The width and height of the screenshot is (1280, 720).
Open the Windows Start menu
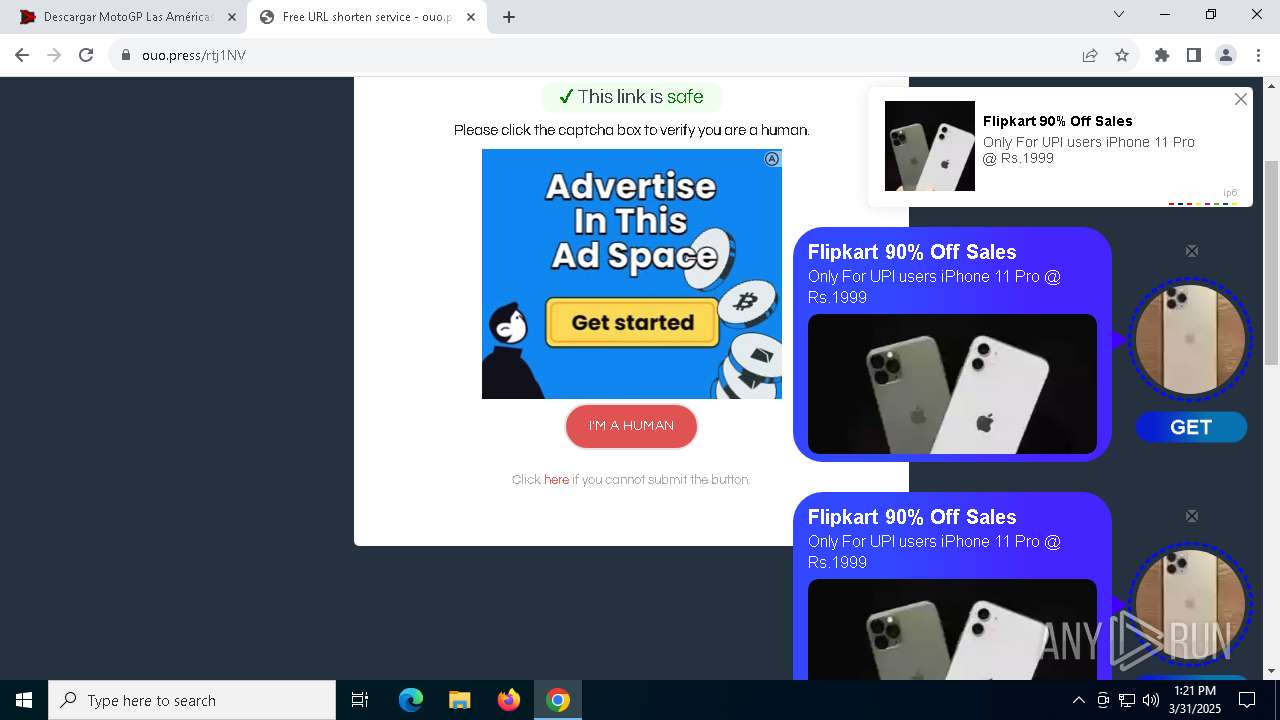click(24, 700)
